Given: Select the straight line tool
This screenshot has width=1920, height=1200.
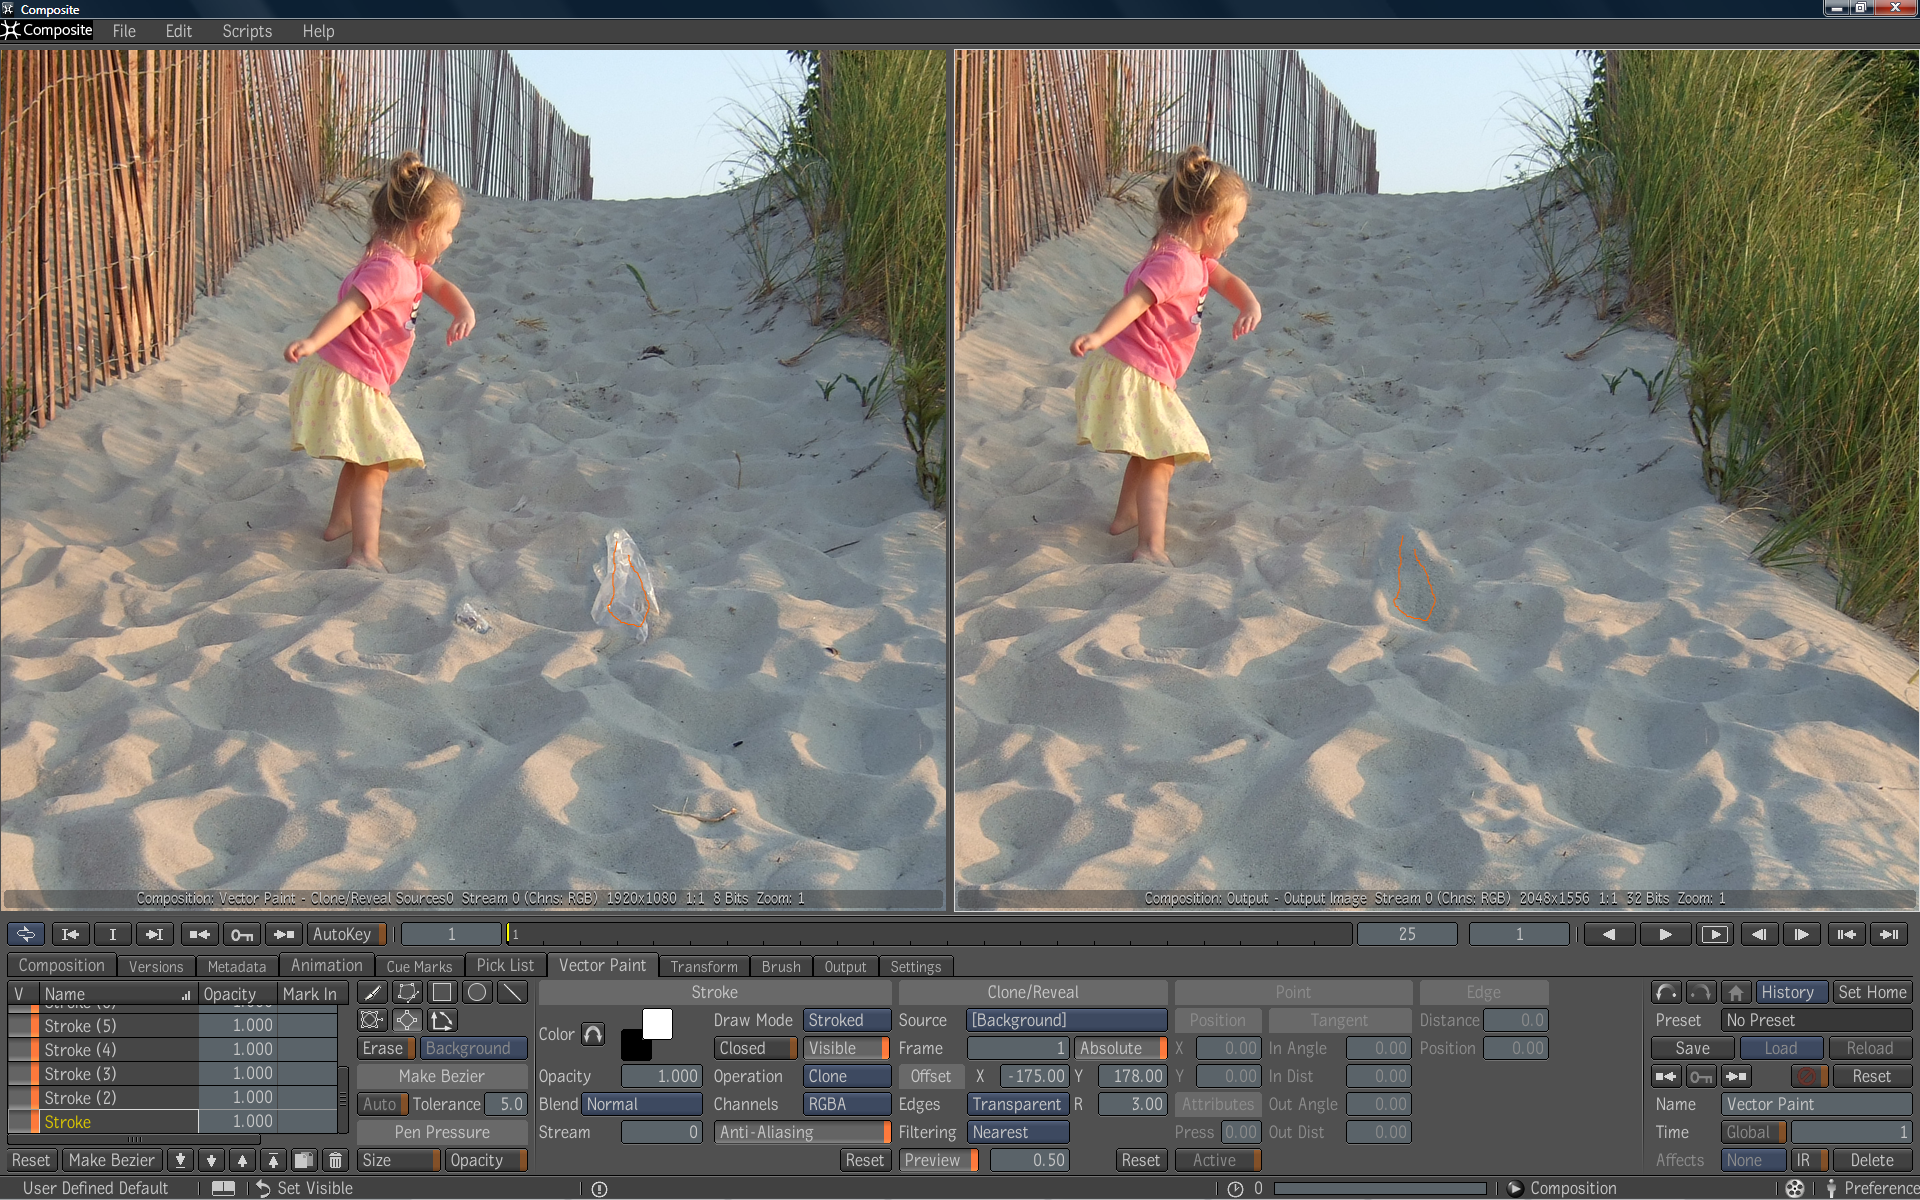Looking at the screenshot, I should tap(512, 992).
